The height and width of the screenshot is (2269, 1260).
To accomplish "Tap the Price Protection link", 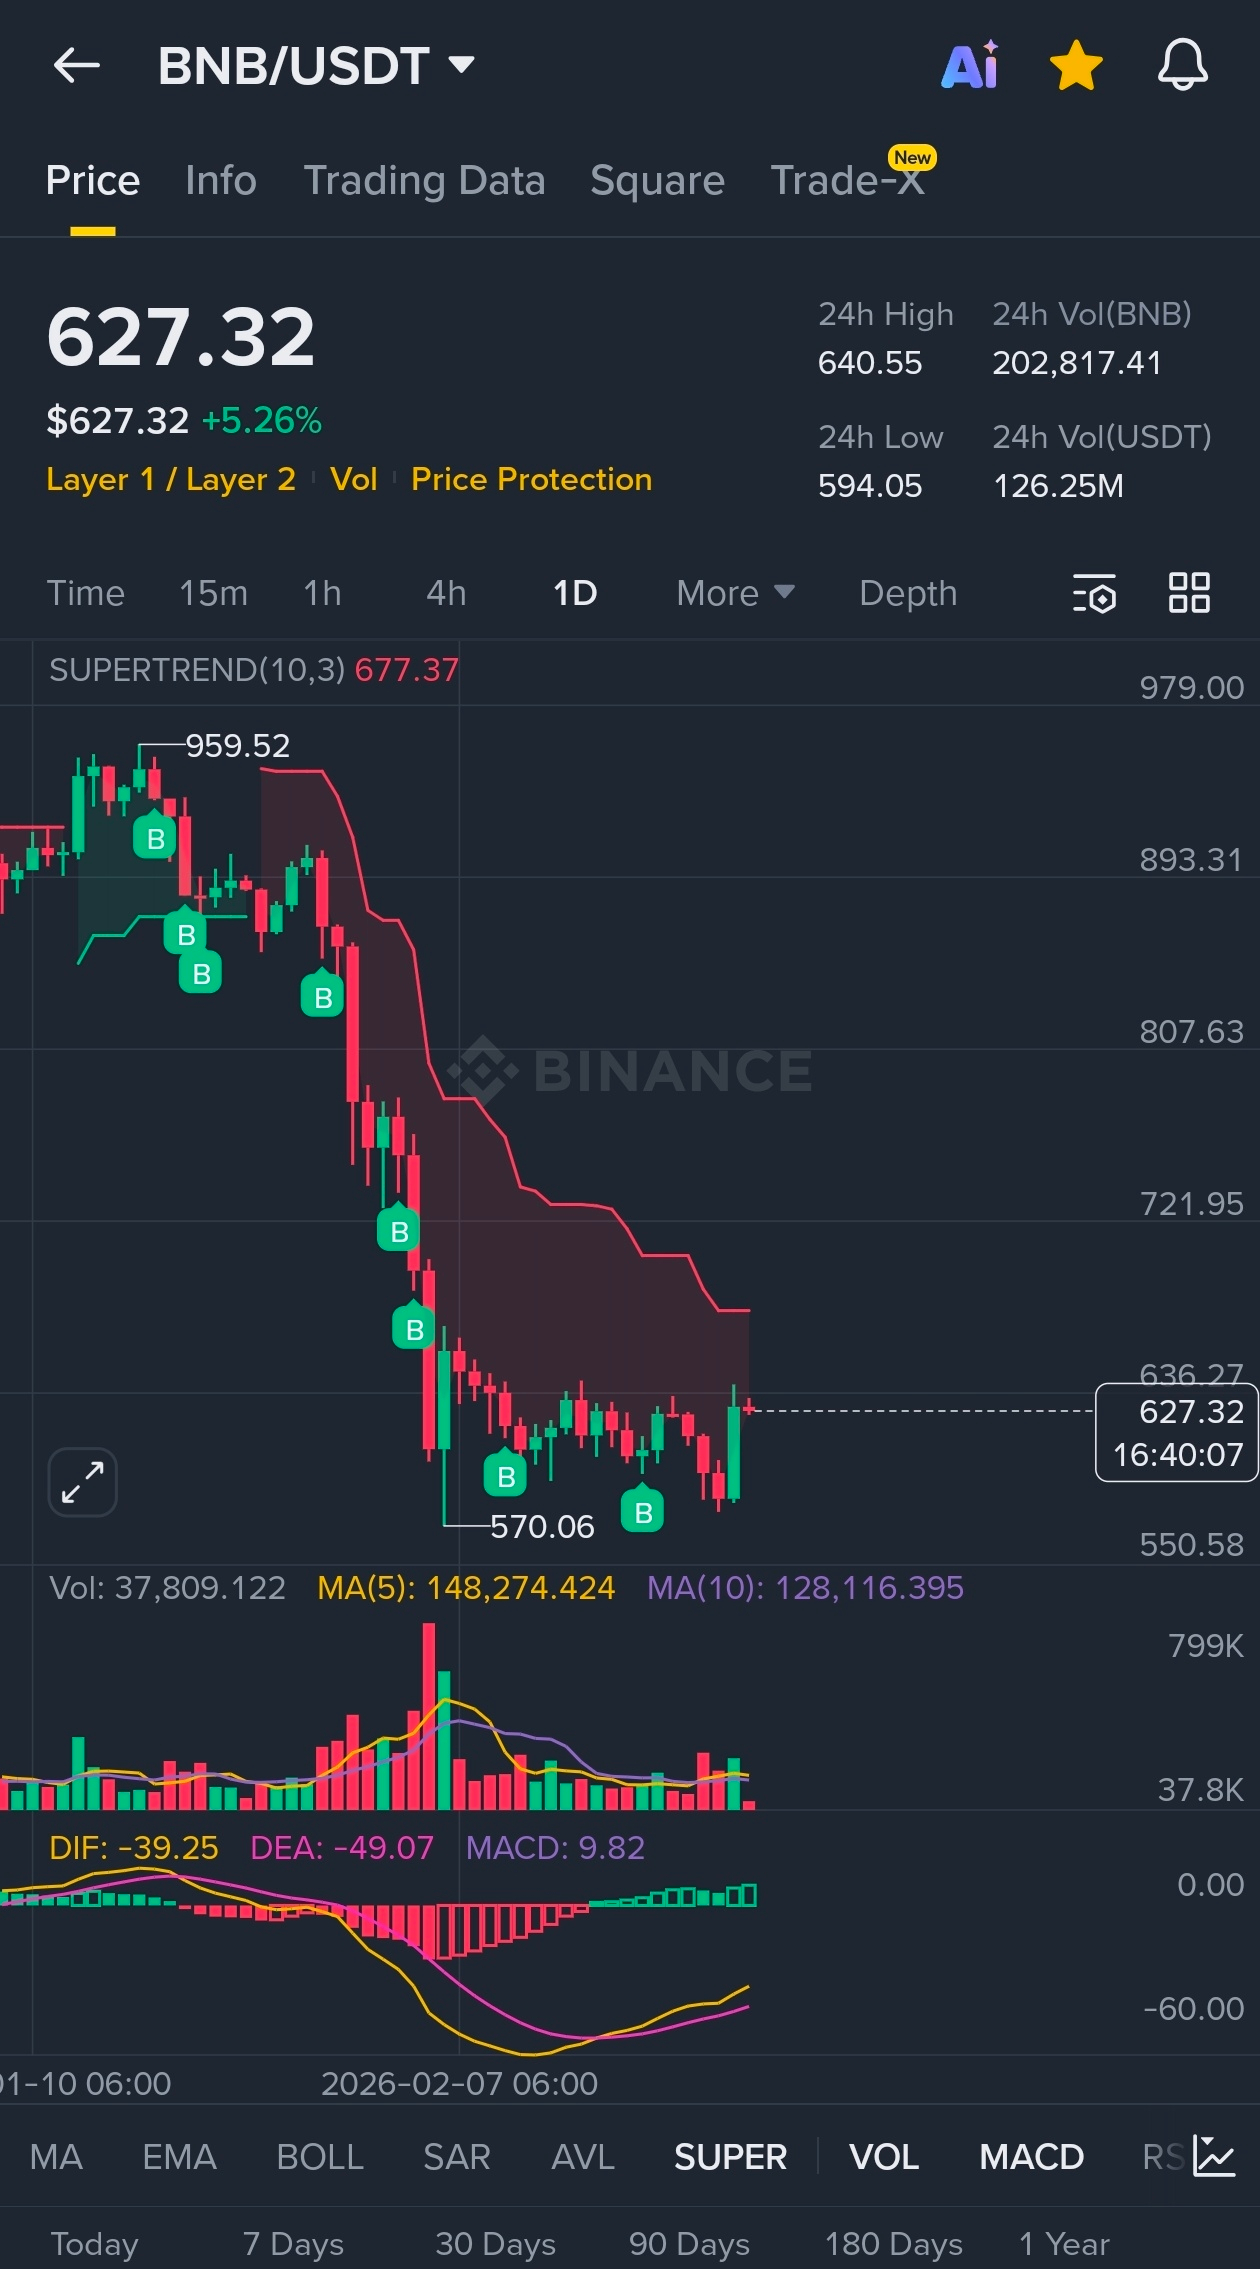I will click(531, 479).
